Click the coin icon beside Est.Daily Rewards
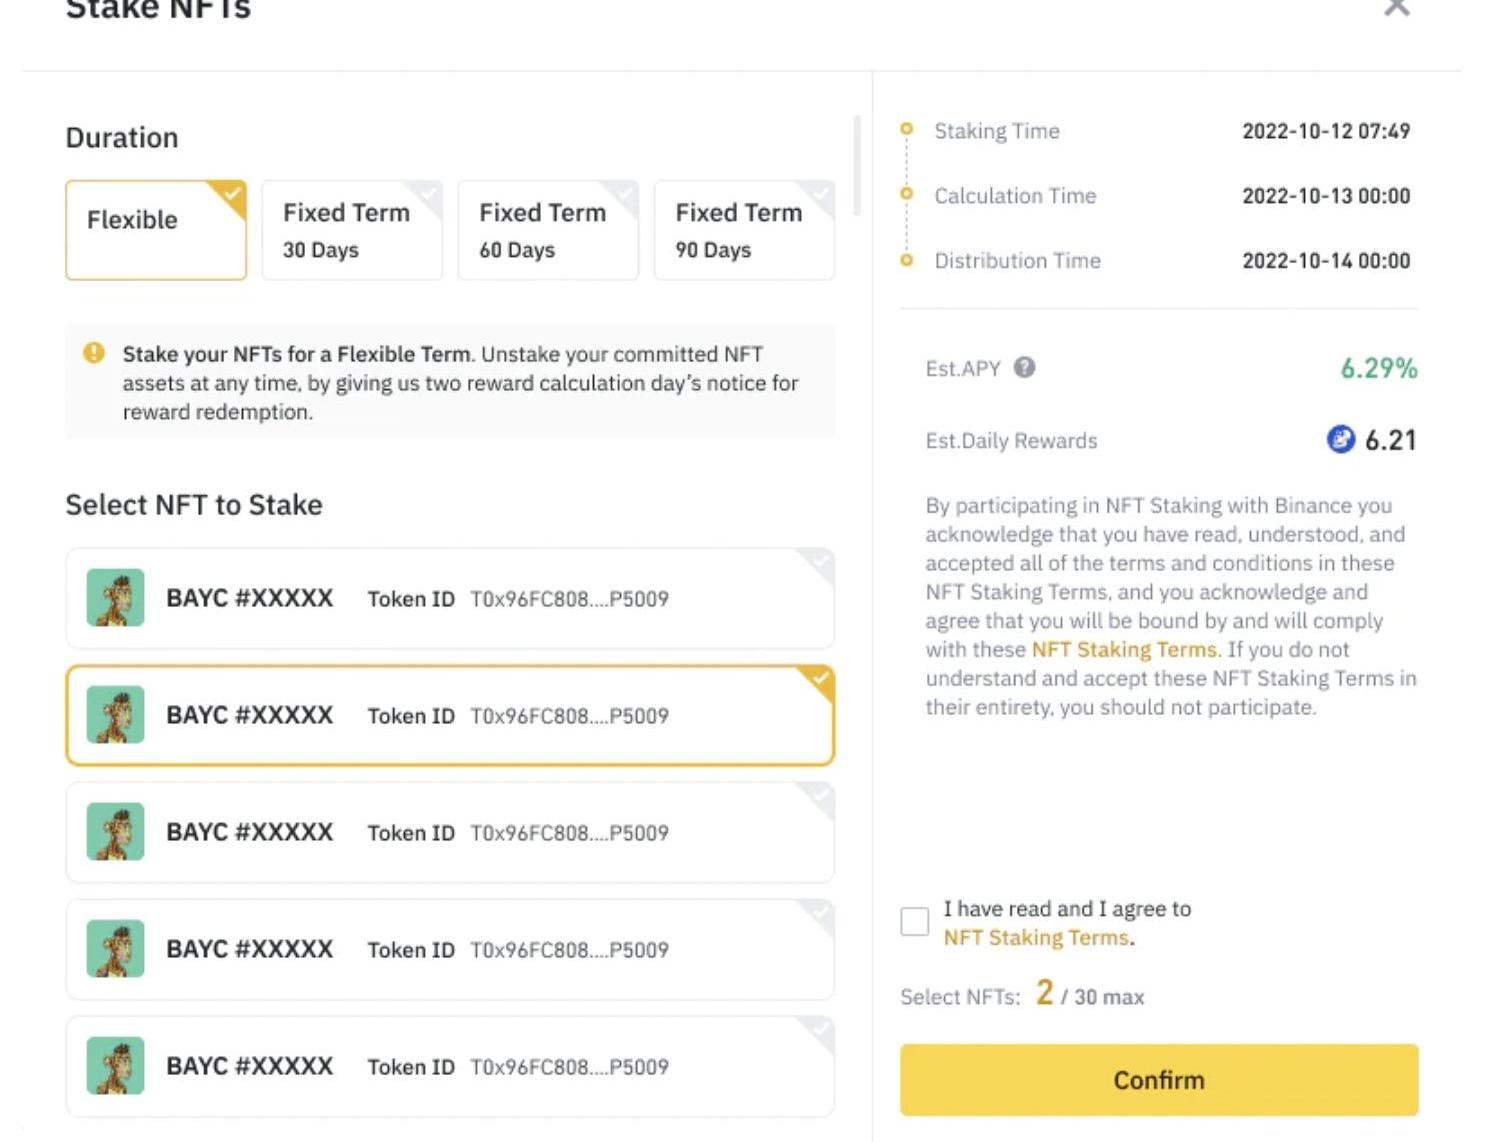 (1340, 439)
